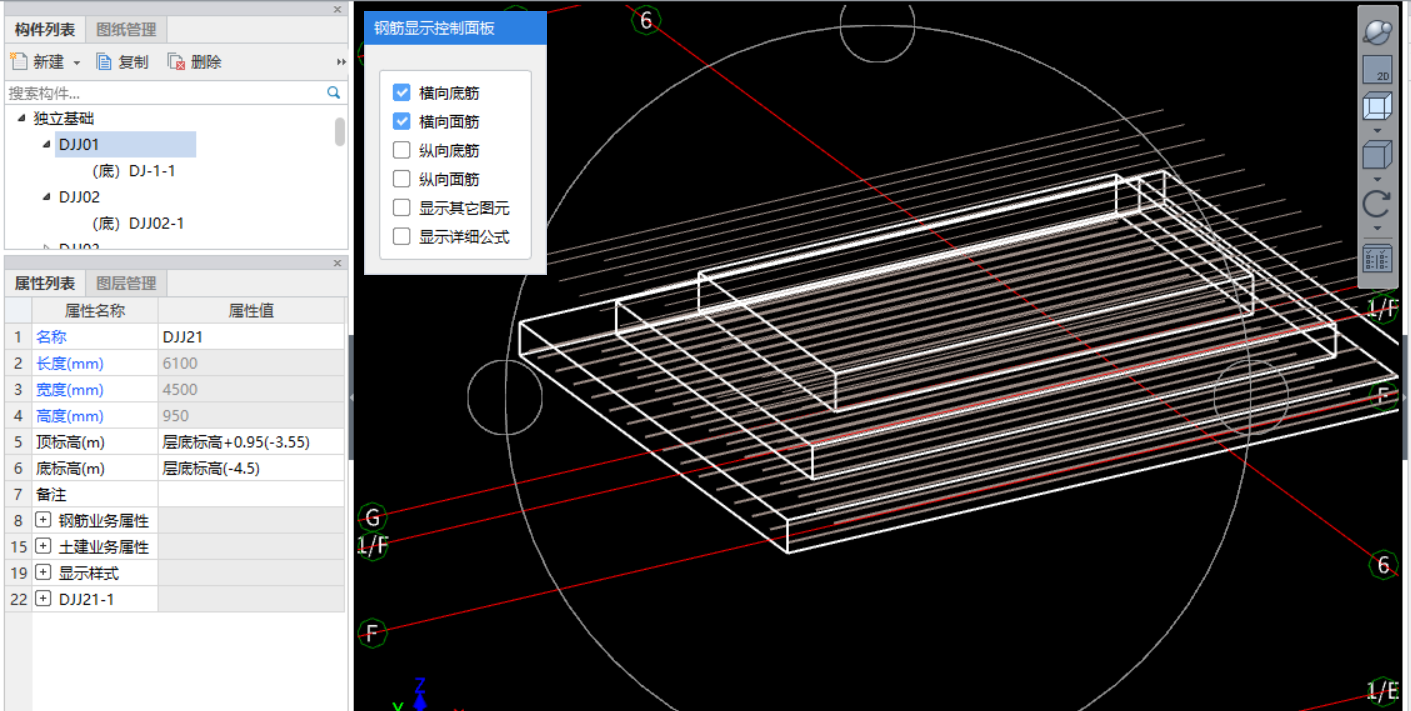Click 宽度 value 4500
This screenshot has width=1411, height=711.
click(251, 389)
